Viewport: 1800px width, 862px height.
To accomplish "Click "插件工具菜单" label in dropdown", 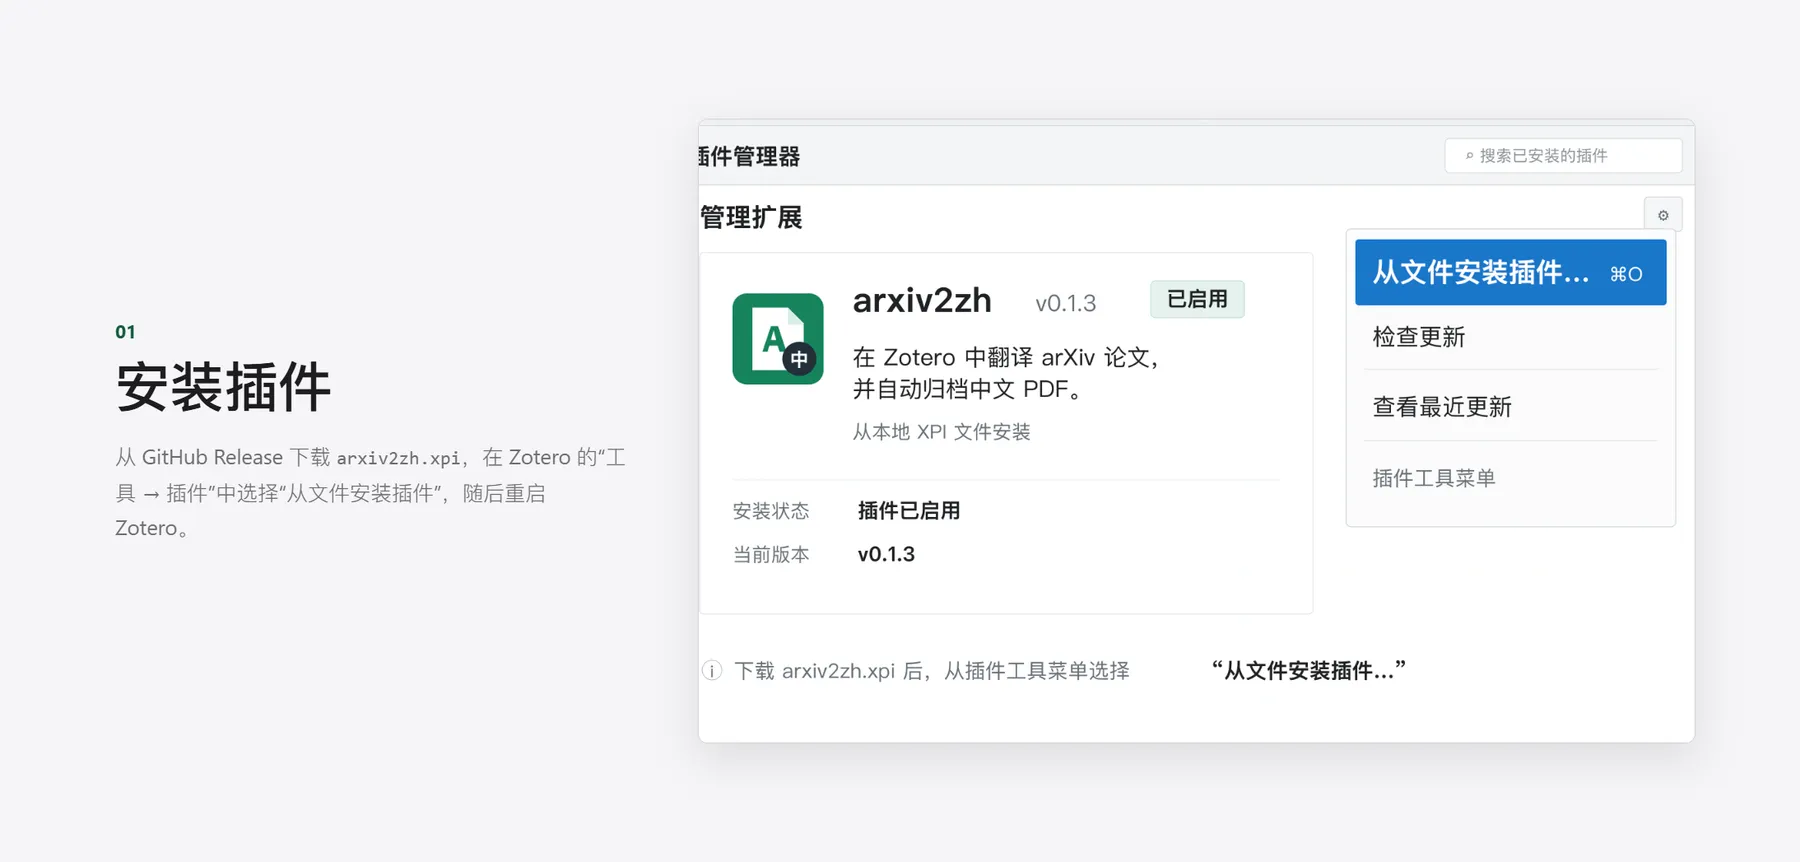I will pyautogui.click(x=1434, y=478).
